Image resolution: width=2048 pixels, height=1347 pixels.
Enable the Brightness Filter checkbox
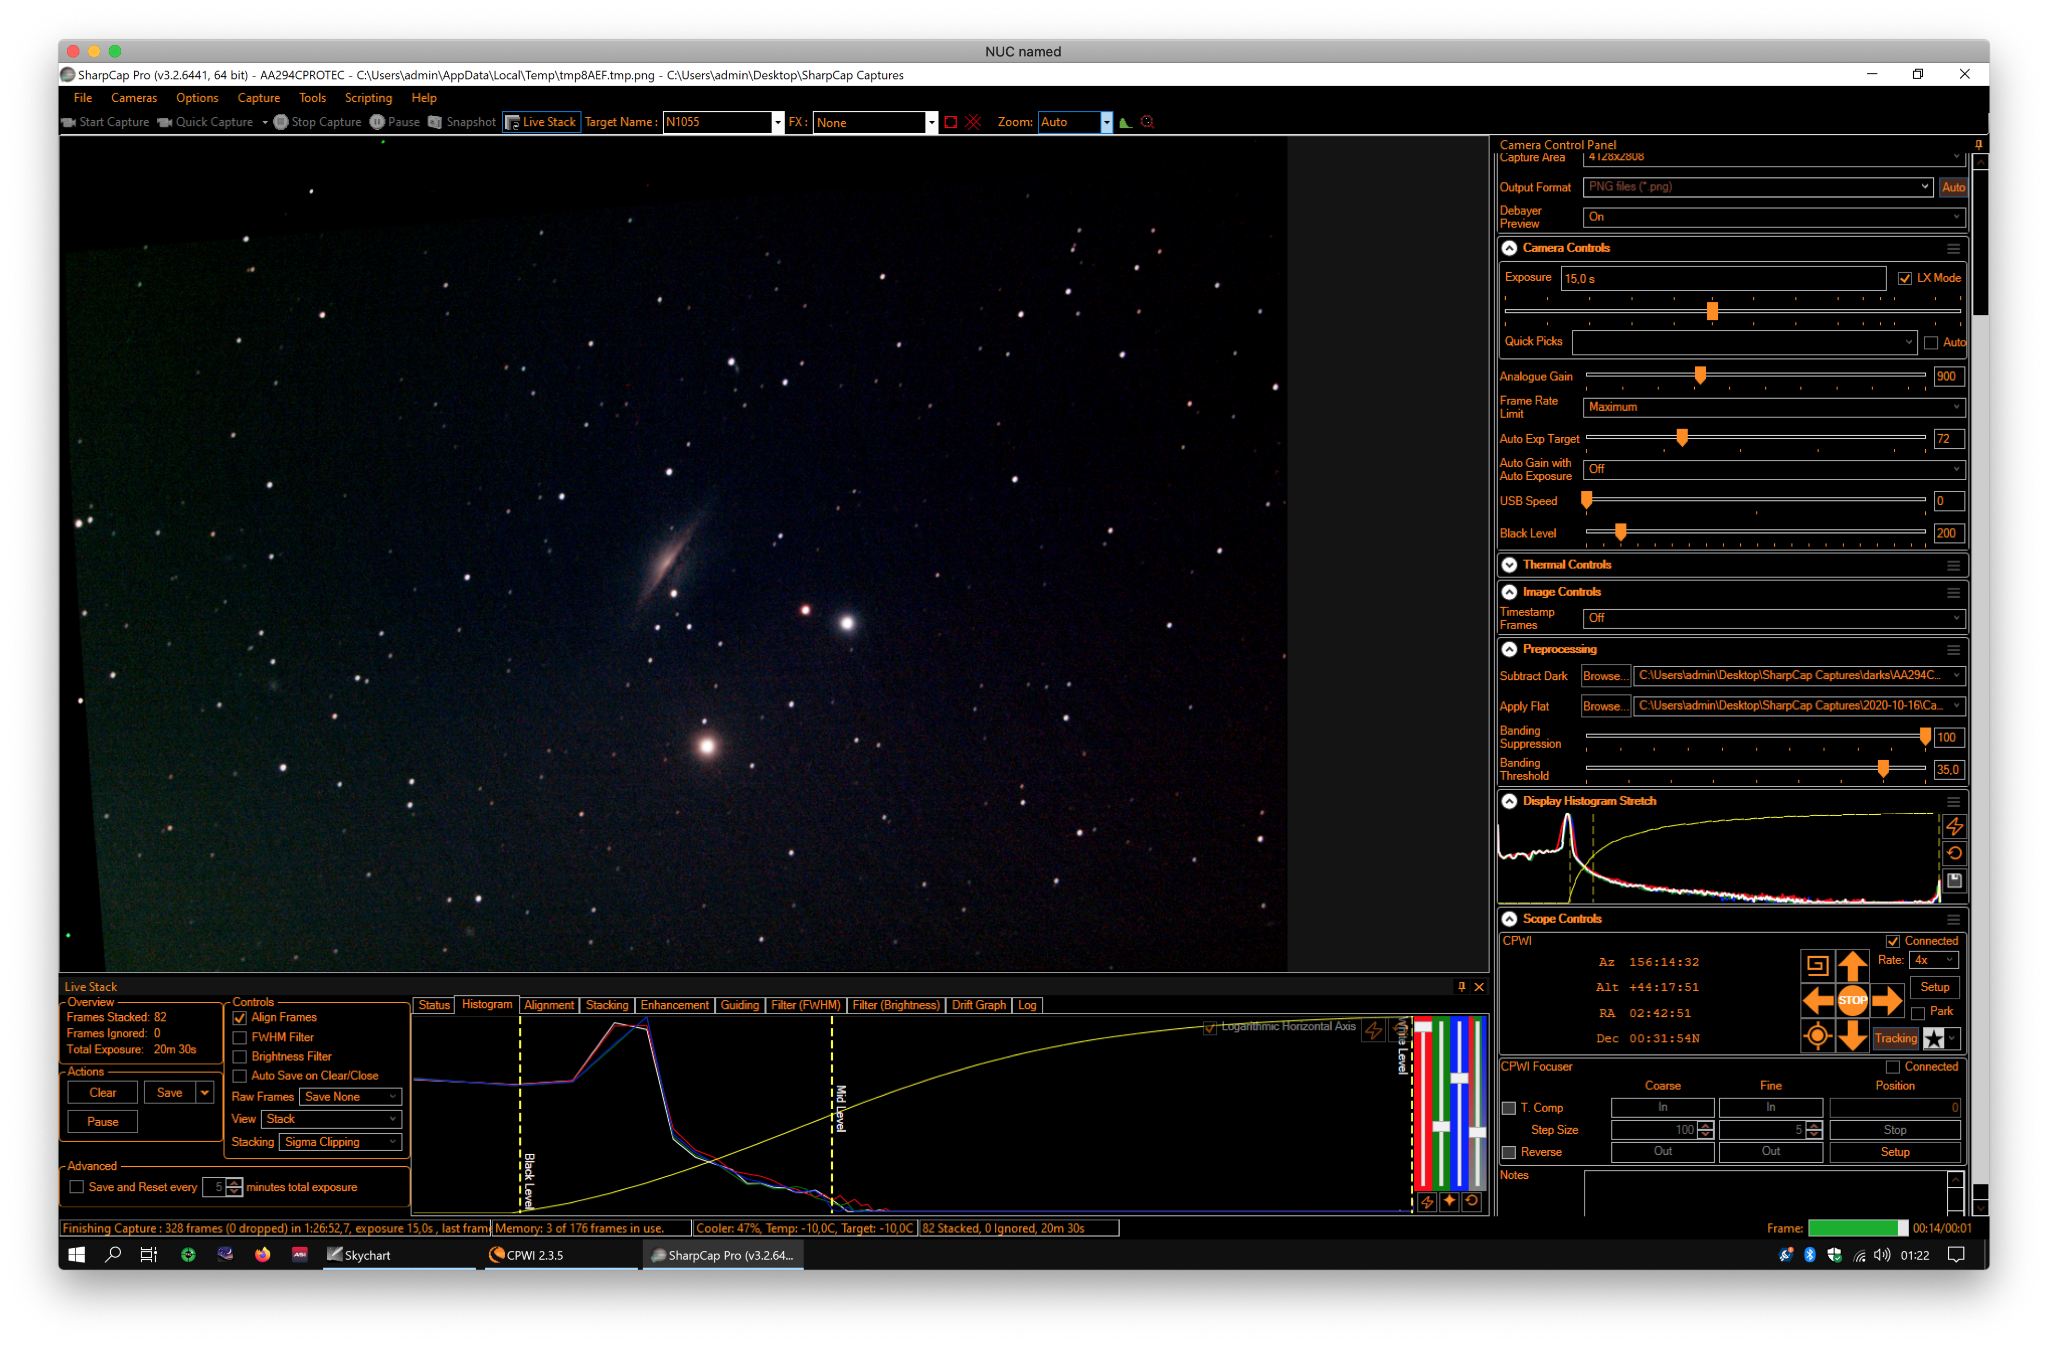tap(240, 1057)
